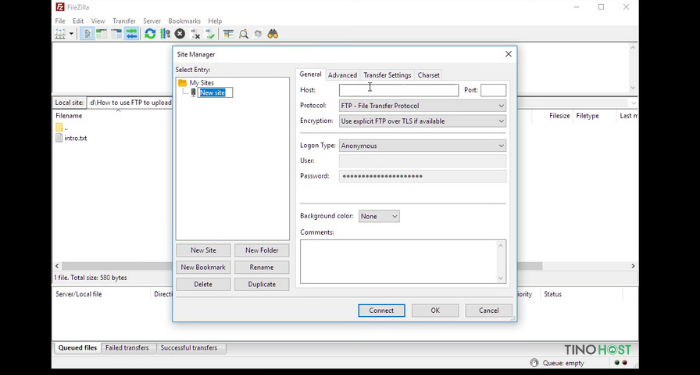Select the General tab
The width and height of the screenshot is (700, 375).
(310, 74)
